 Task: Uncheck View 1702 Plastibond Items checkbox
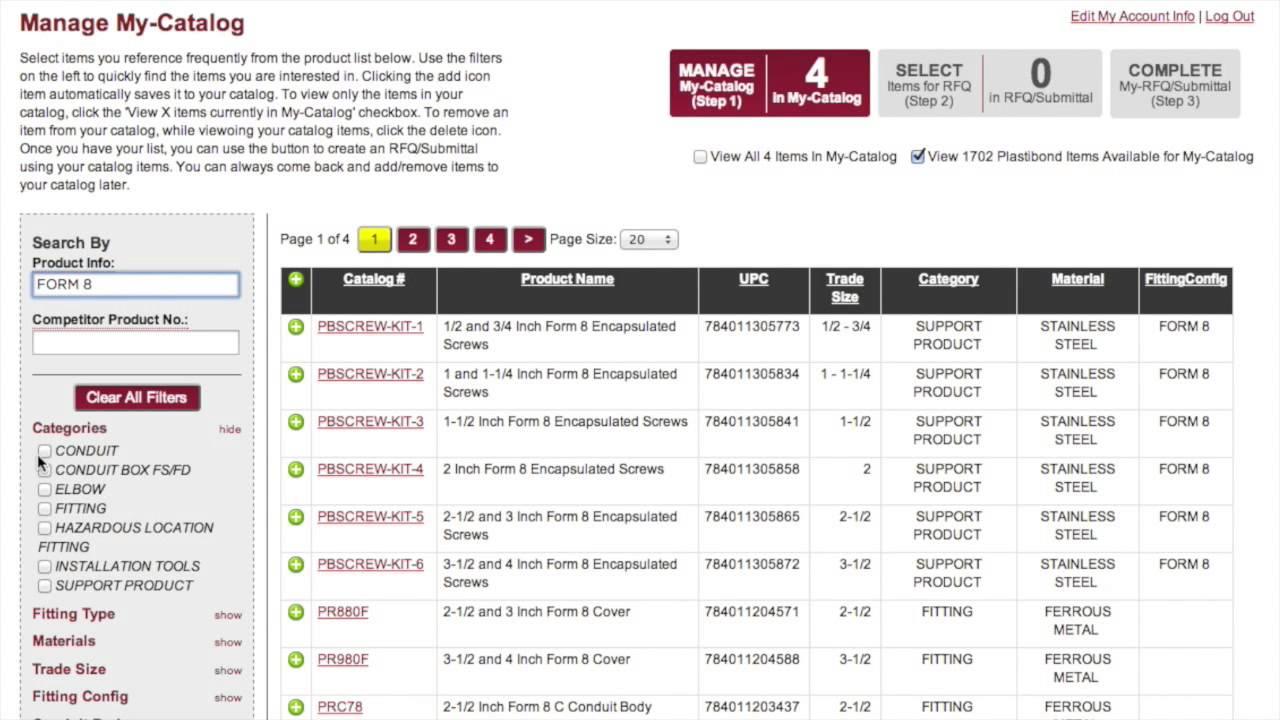click(917, 157)
